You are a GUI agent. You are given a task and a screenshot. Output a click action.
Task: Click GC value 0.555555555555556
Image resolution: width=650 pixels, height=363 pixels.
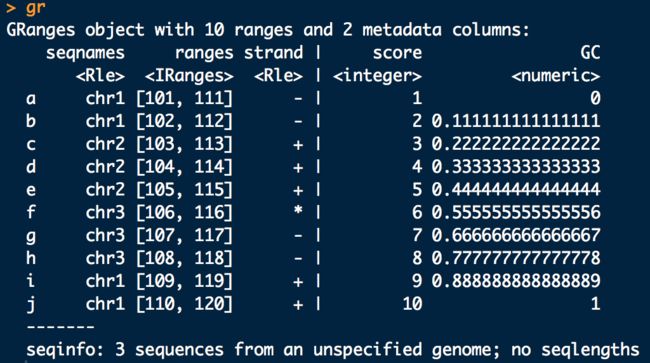[516, 213]
